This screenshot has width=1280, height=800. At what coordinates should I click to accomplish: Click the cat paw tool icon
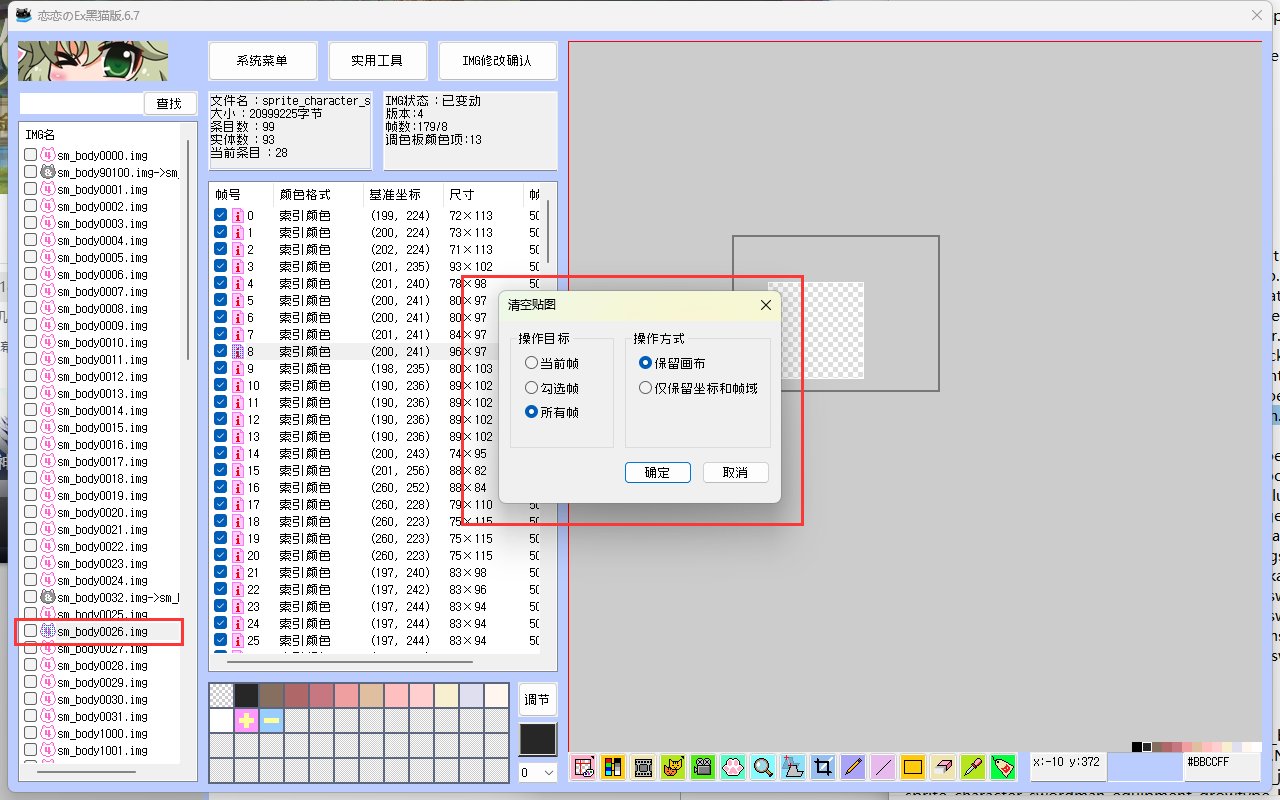pos(733,767)
